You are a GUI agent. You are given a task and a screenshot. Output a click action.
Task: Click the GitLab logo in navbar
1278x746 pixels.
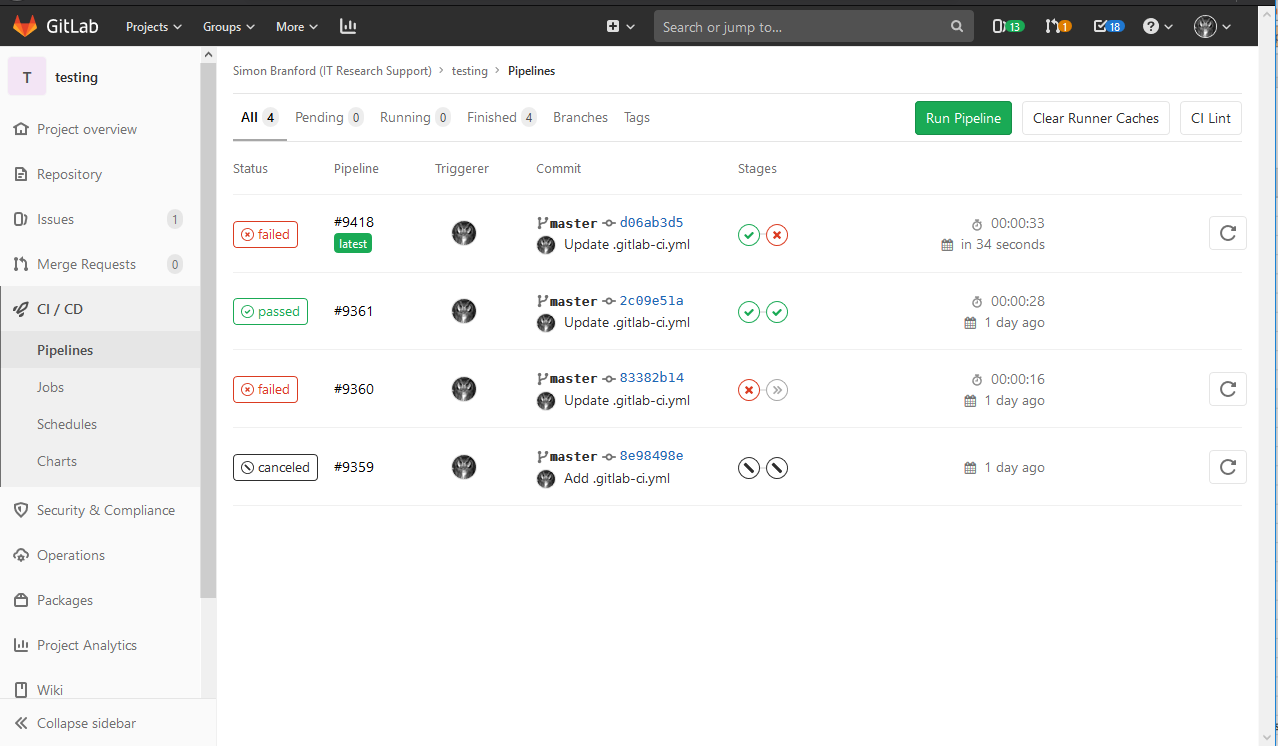pyautogui.click(x=55, y=27)
